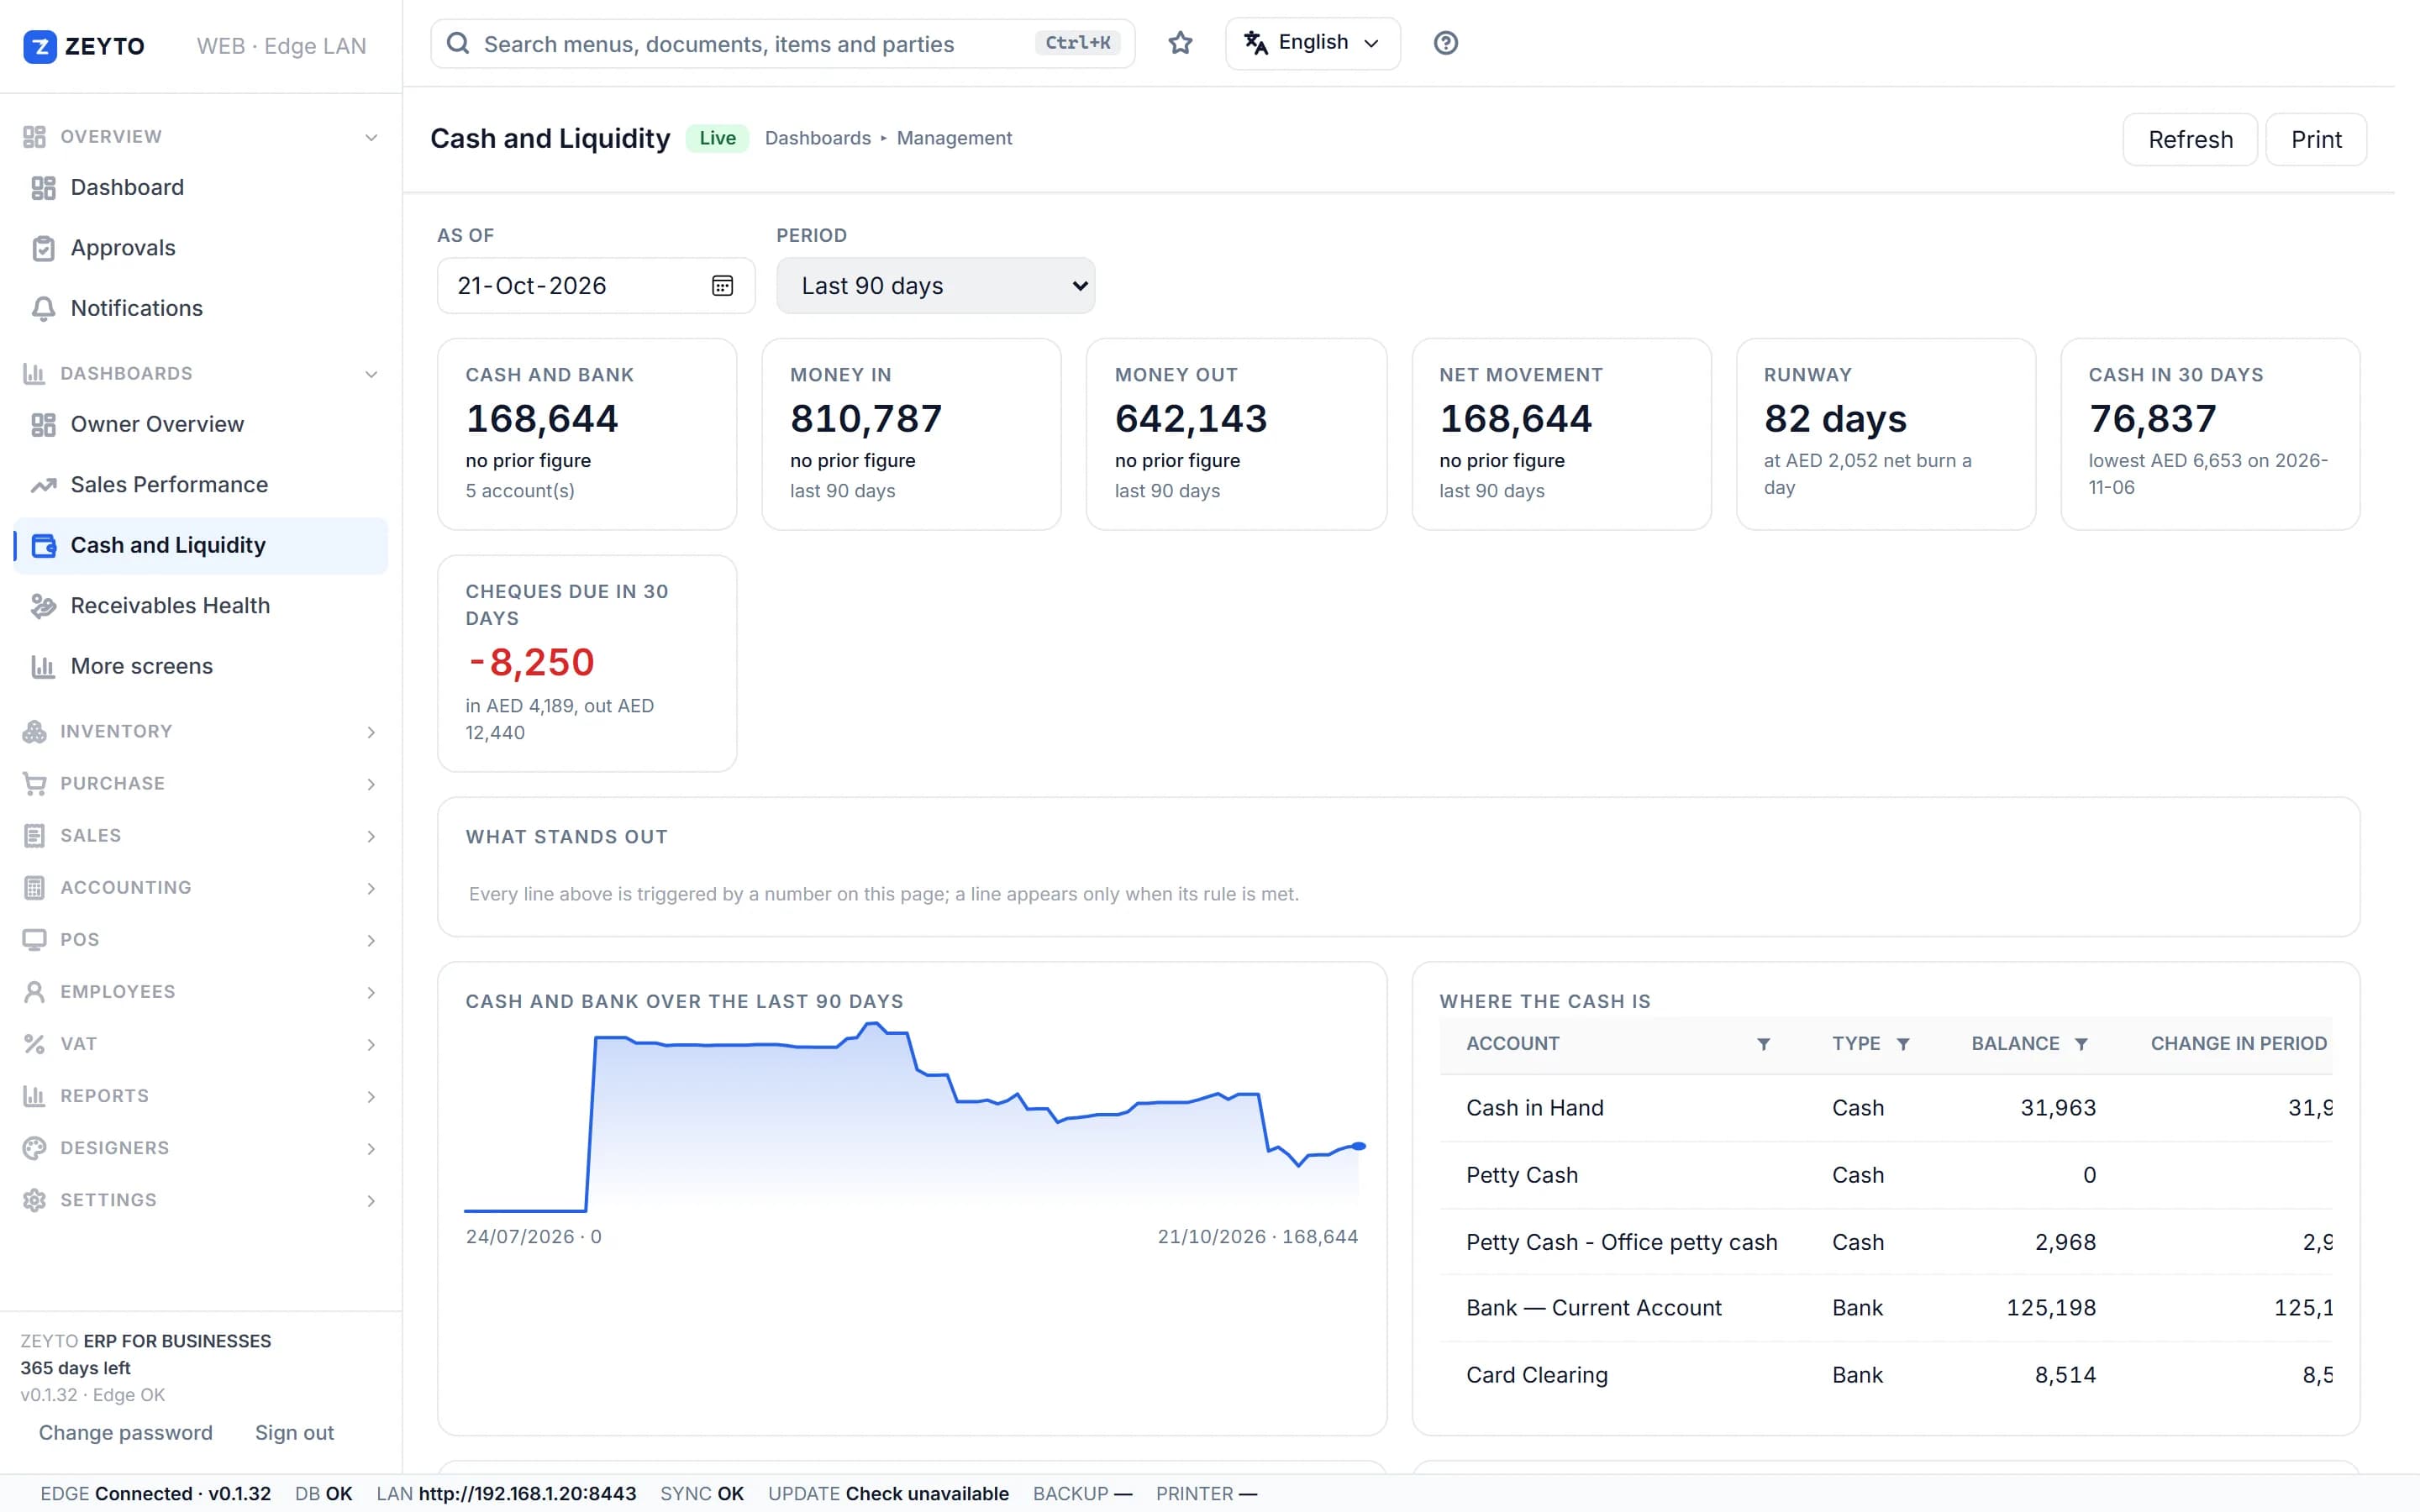Click the Runway 82 days card

pyautogui.click(x=1885, y=434)
